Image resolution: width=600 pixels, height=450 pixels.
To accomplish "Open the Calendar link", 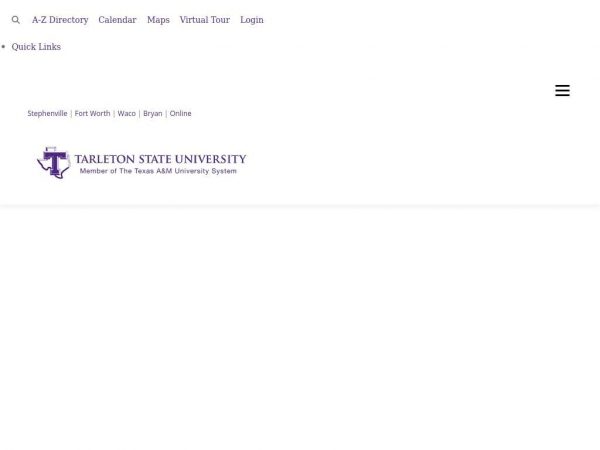I will pyautogui.click(x=117, y=20).
